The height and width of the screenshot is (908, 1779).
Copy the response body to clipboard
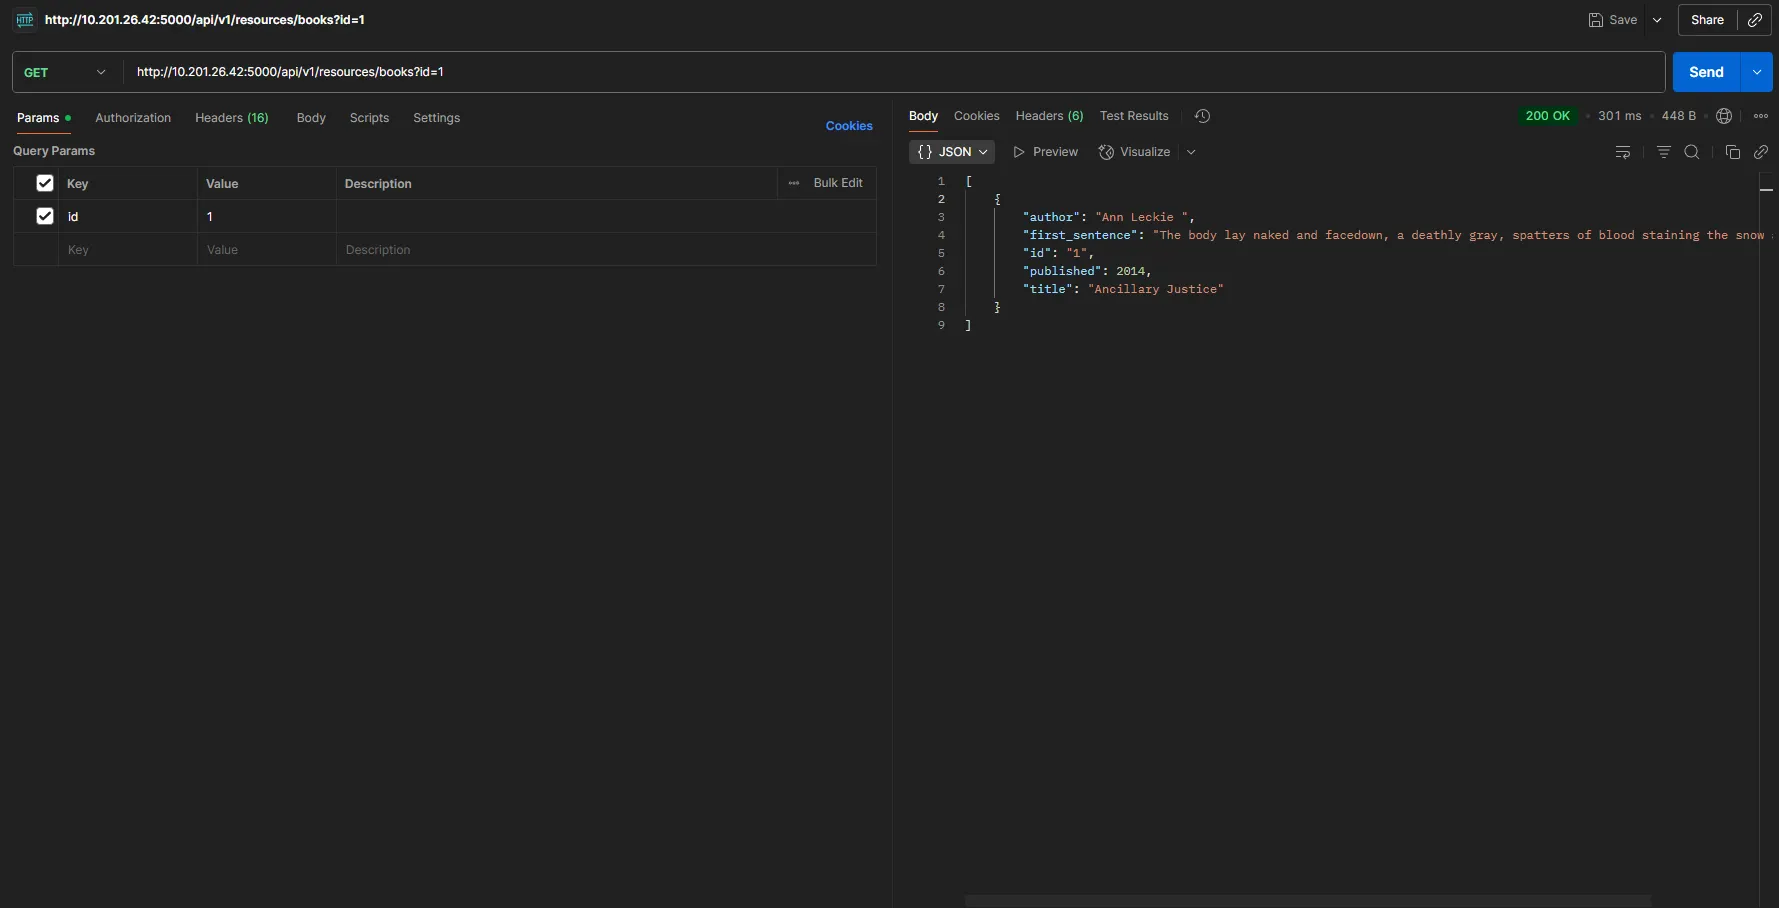1733,152
